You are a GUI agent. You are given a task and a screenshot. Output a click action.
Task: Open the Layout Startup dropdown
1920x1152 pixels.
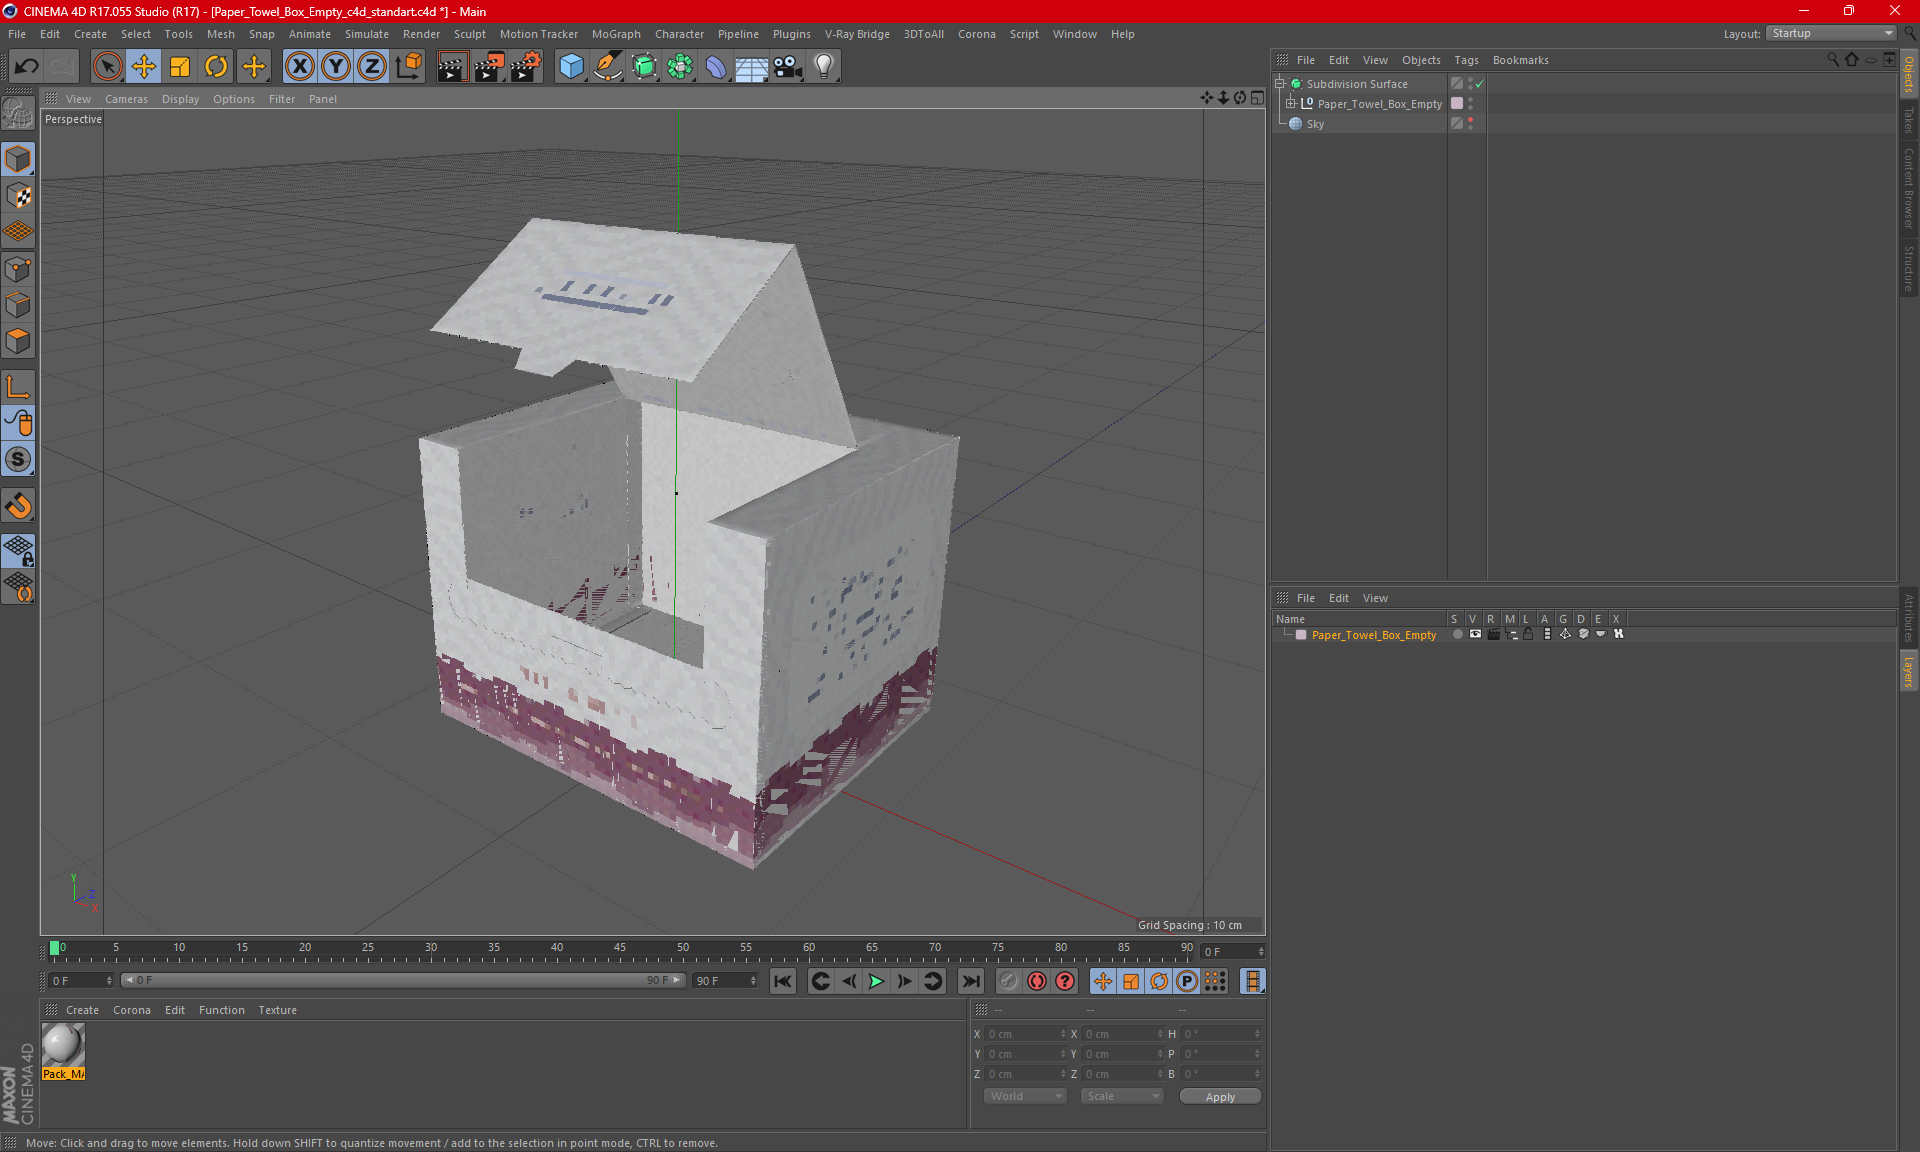coord(1832,33)
